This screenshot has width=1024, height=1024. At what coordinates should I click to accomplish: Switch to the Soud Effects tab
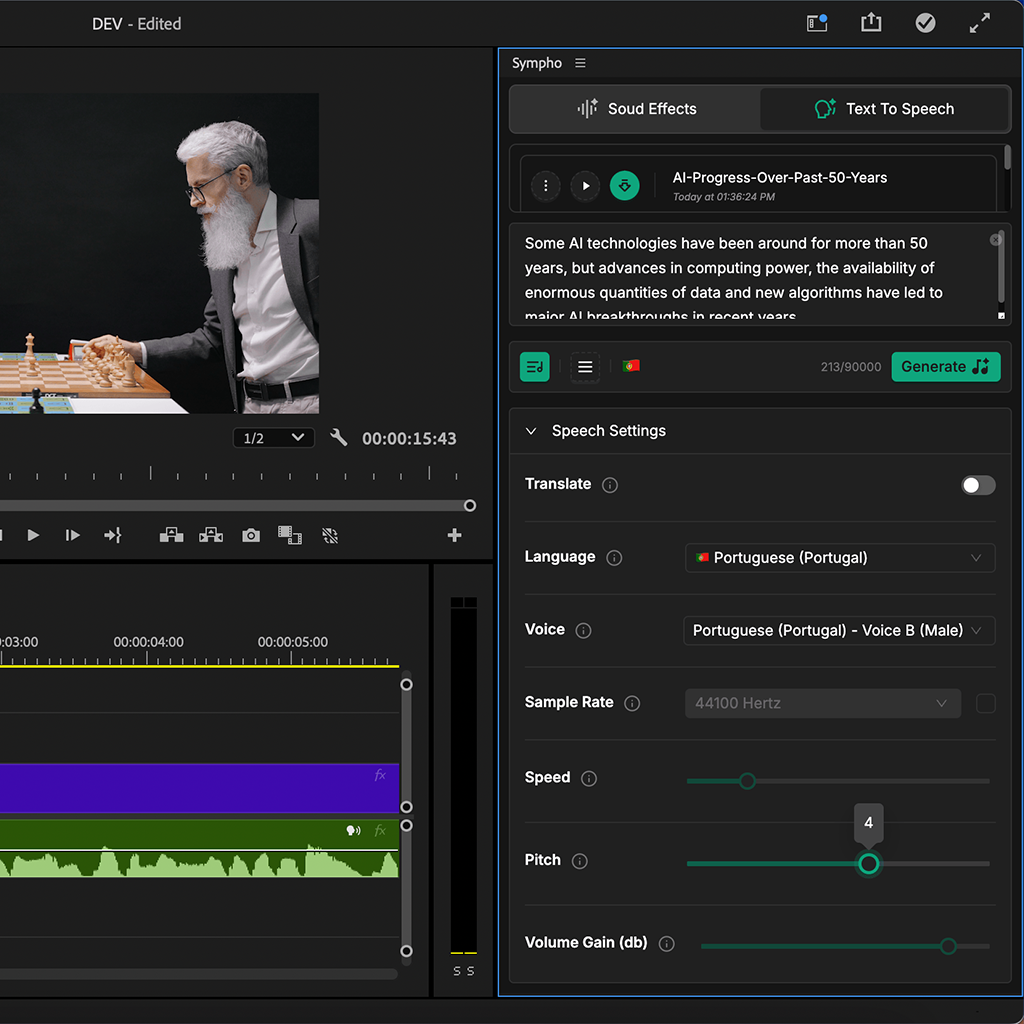point(636,109)
